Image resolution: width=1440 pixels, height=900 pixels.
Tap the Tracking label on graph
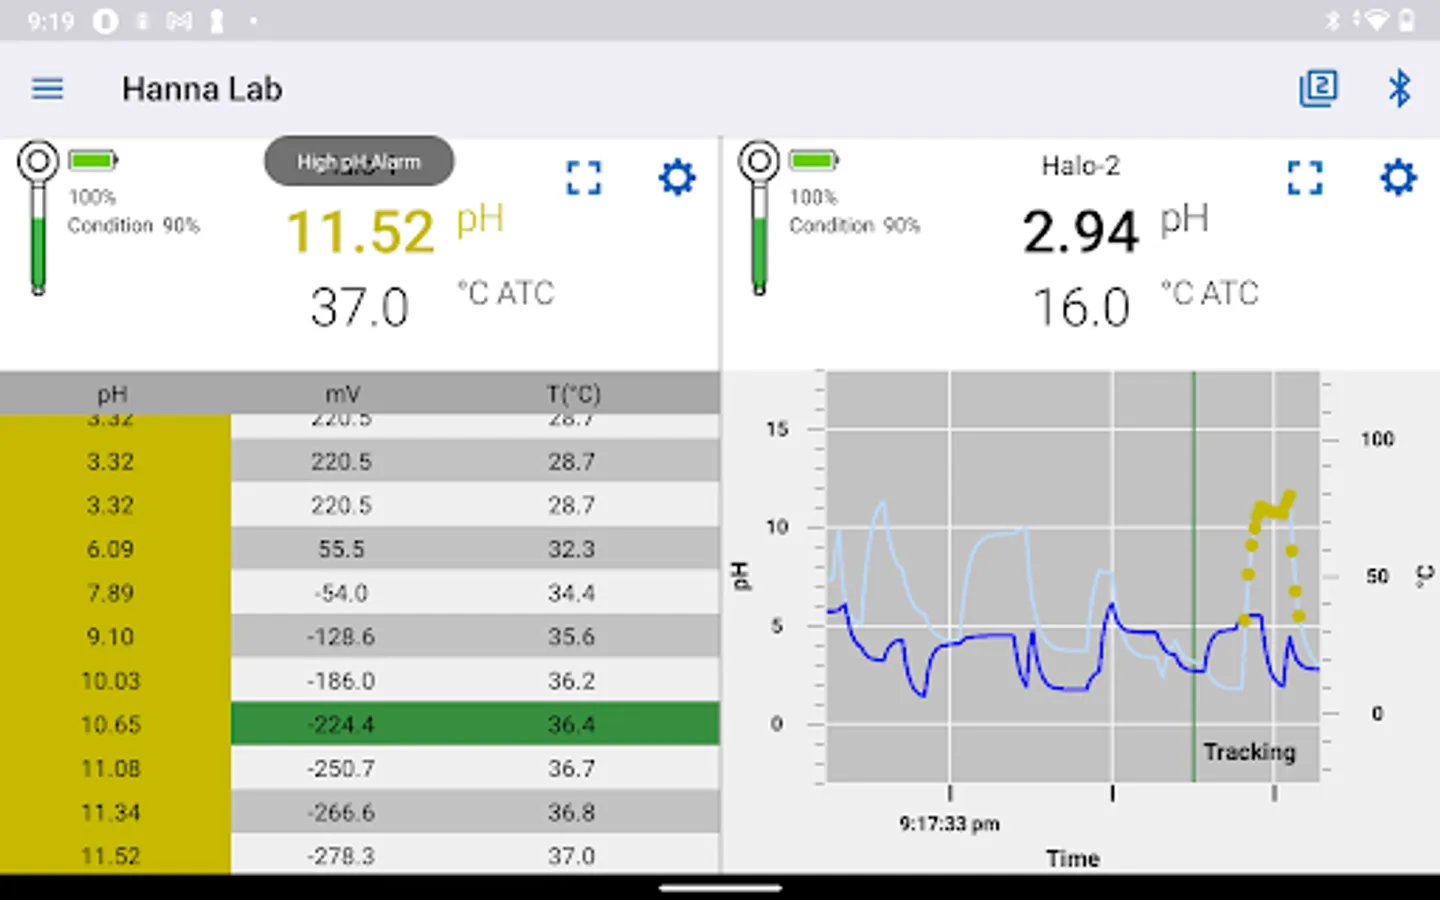tap(1249, 751)
